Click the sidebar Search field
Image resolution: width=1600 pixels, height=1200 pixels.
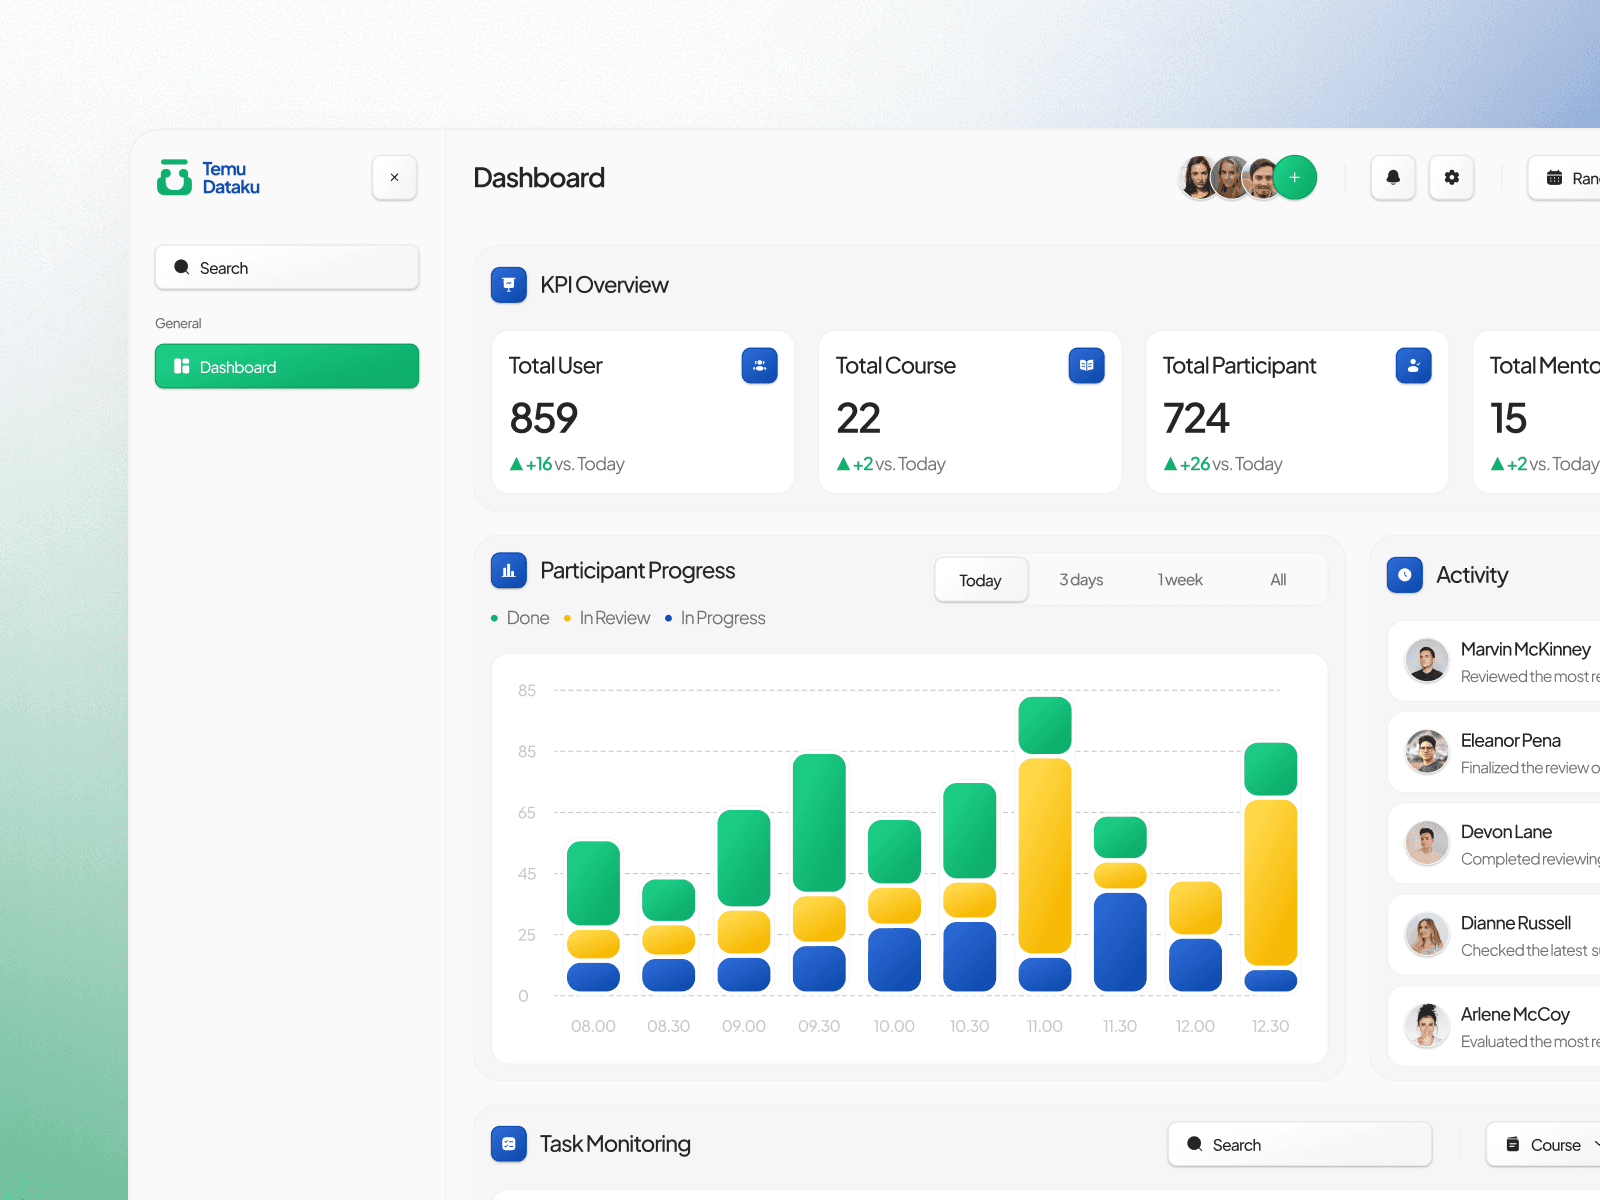[x=287, y=268]
